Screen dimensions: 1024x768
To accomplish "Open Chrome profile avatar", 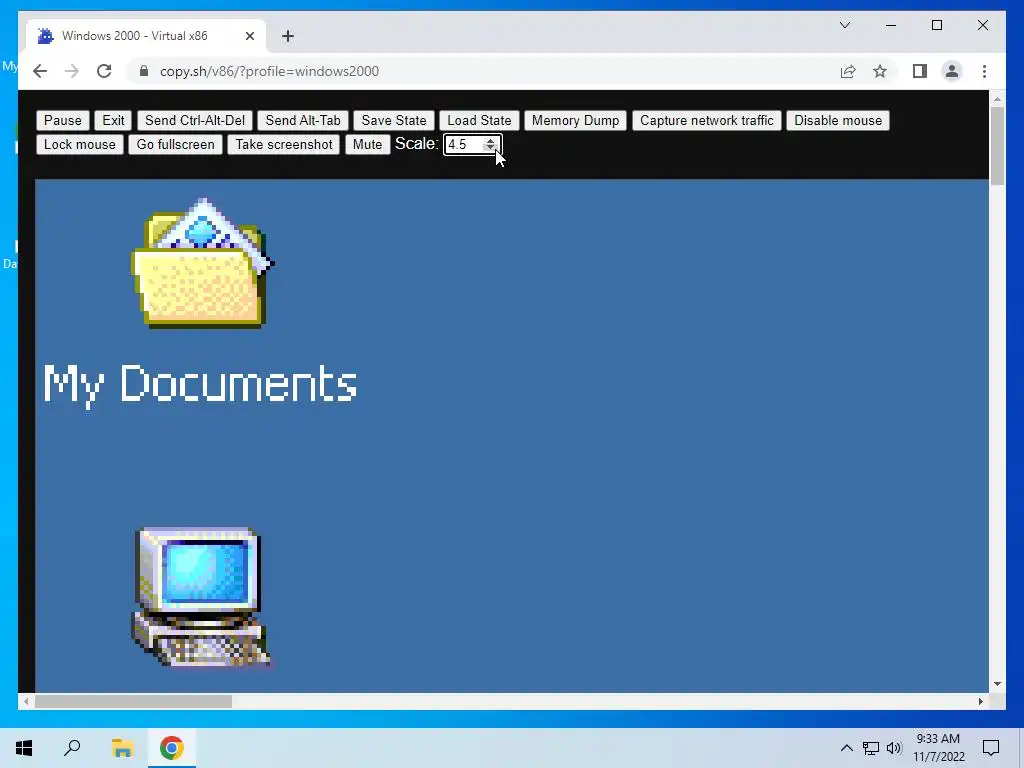I will 952,71.
